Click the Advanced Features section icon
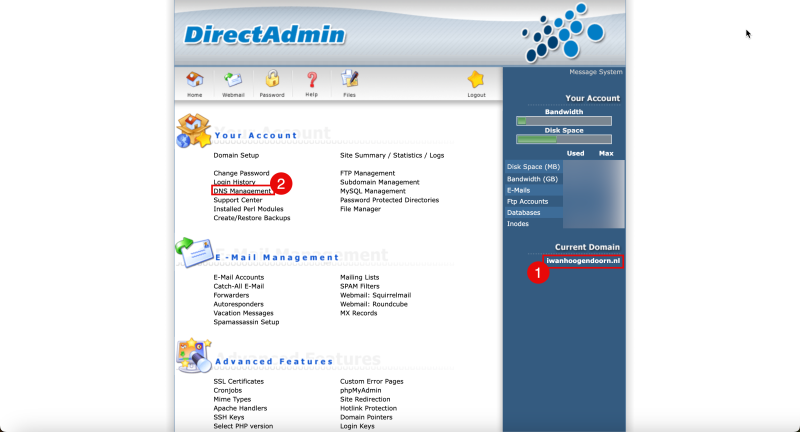 pos(194,355)
